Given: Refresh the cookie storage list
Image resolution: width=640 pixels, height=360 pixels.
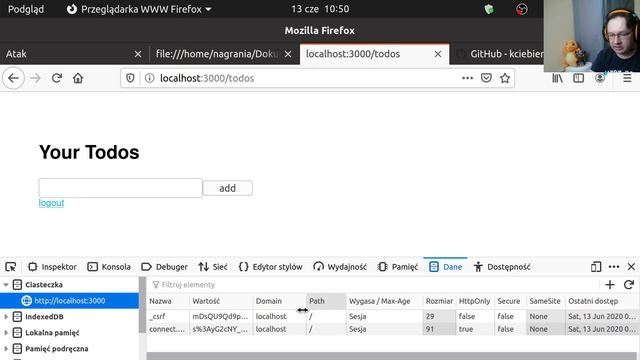Looking at the screenshot, I should pyautogui.click(x=629, y=284).
